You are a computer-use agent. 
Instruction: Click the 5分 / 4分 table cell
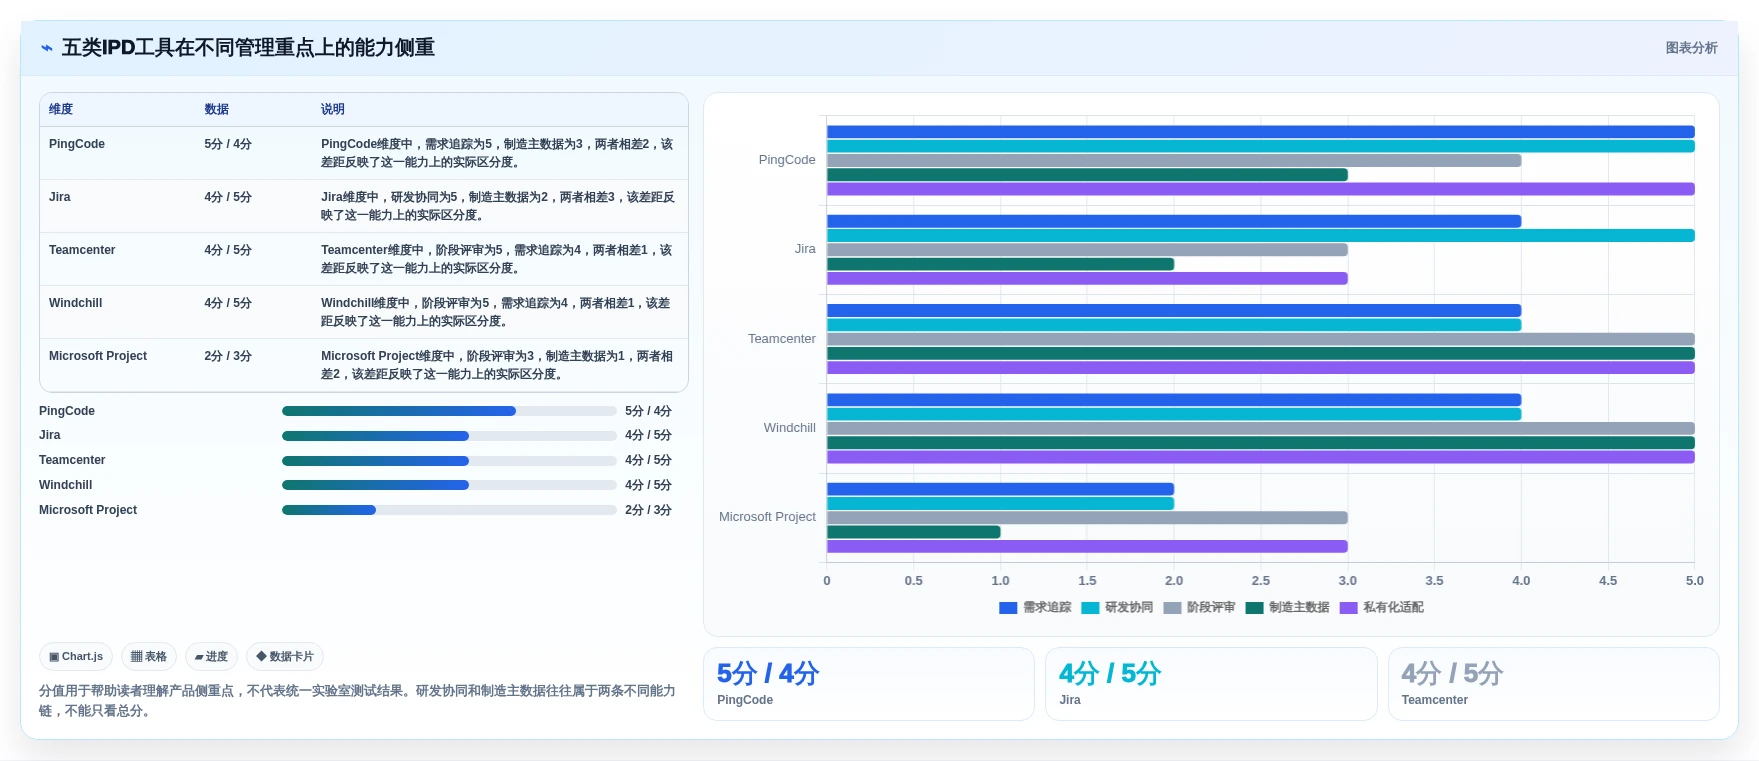point(228,144)
